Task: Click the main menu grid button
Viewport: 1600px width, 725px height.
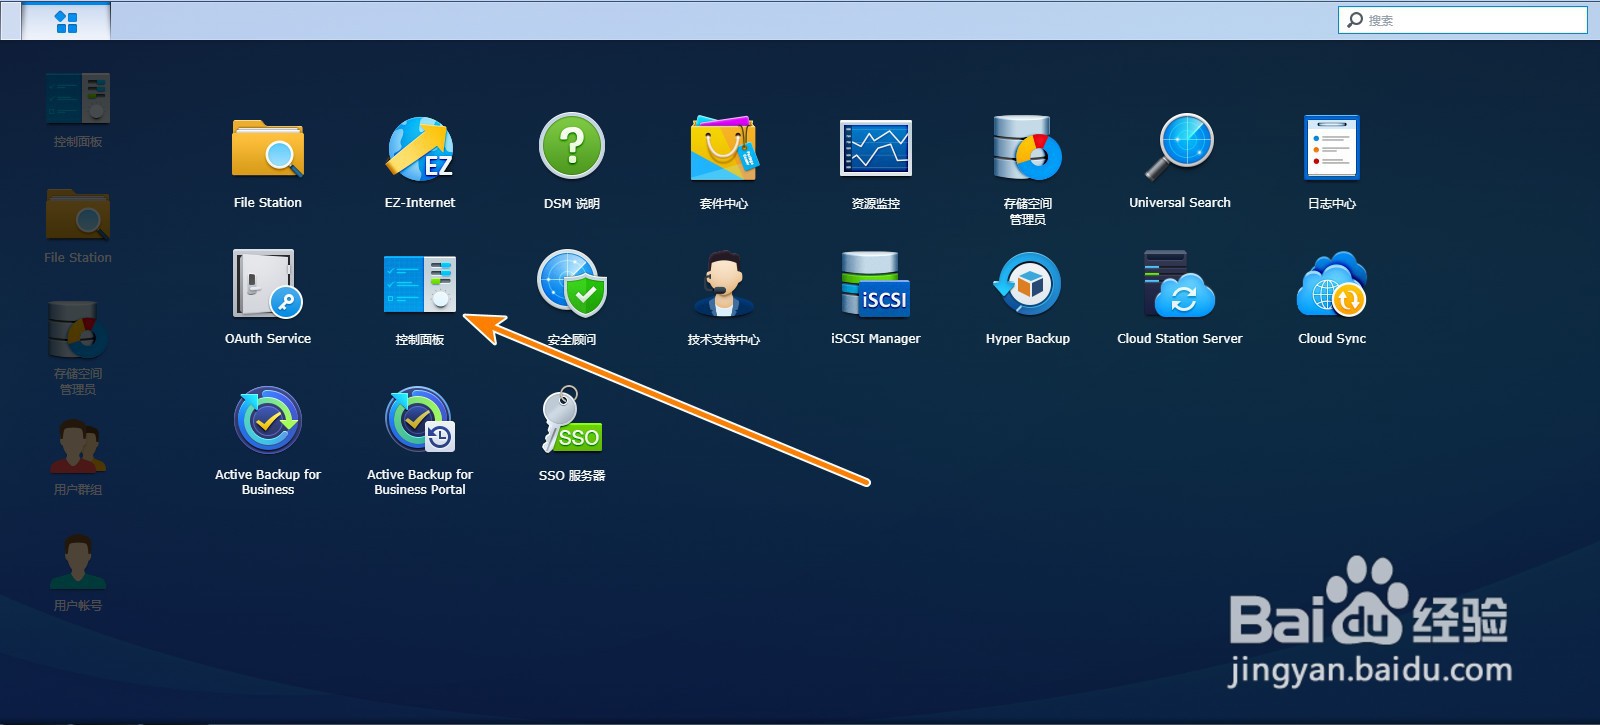Action: pos(66,21)
